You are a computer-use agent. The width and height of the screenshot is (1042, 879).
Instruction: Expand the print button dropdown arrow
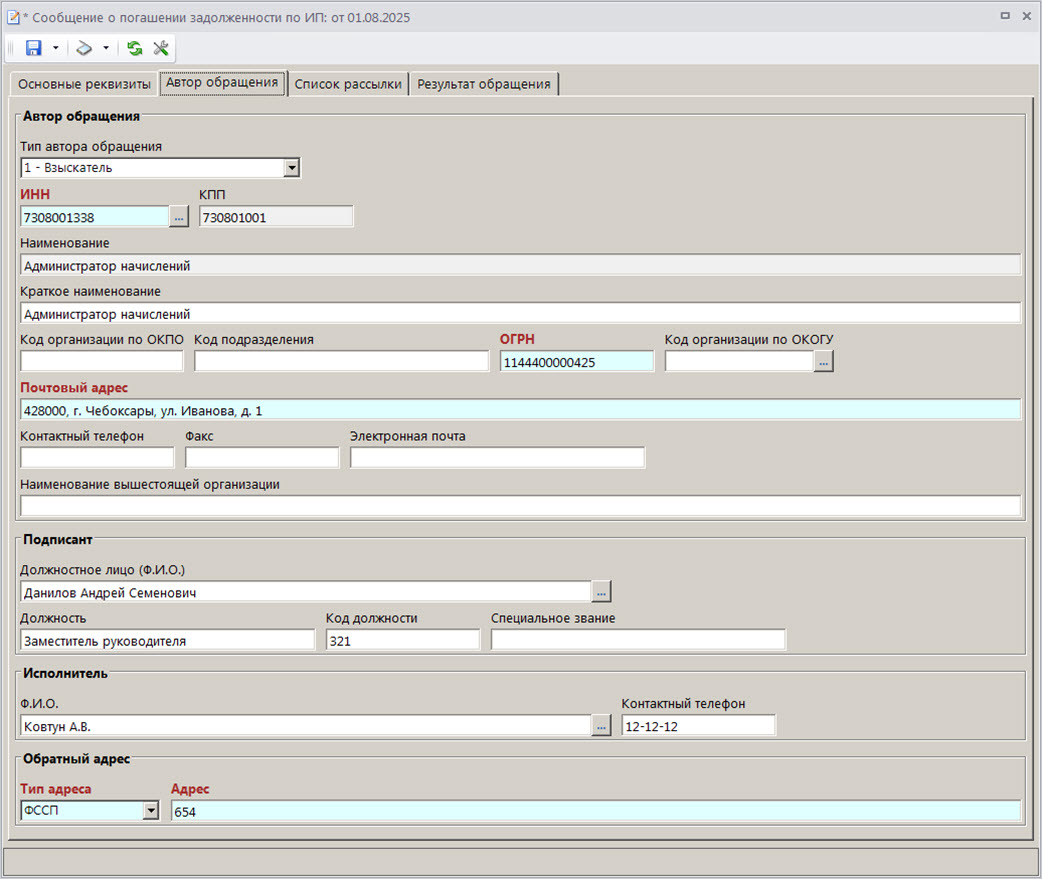105,48
